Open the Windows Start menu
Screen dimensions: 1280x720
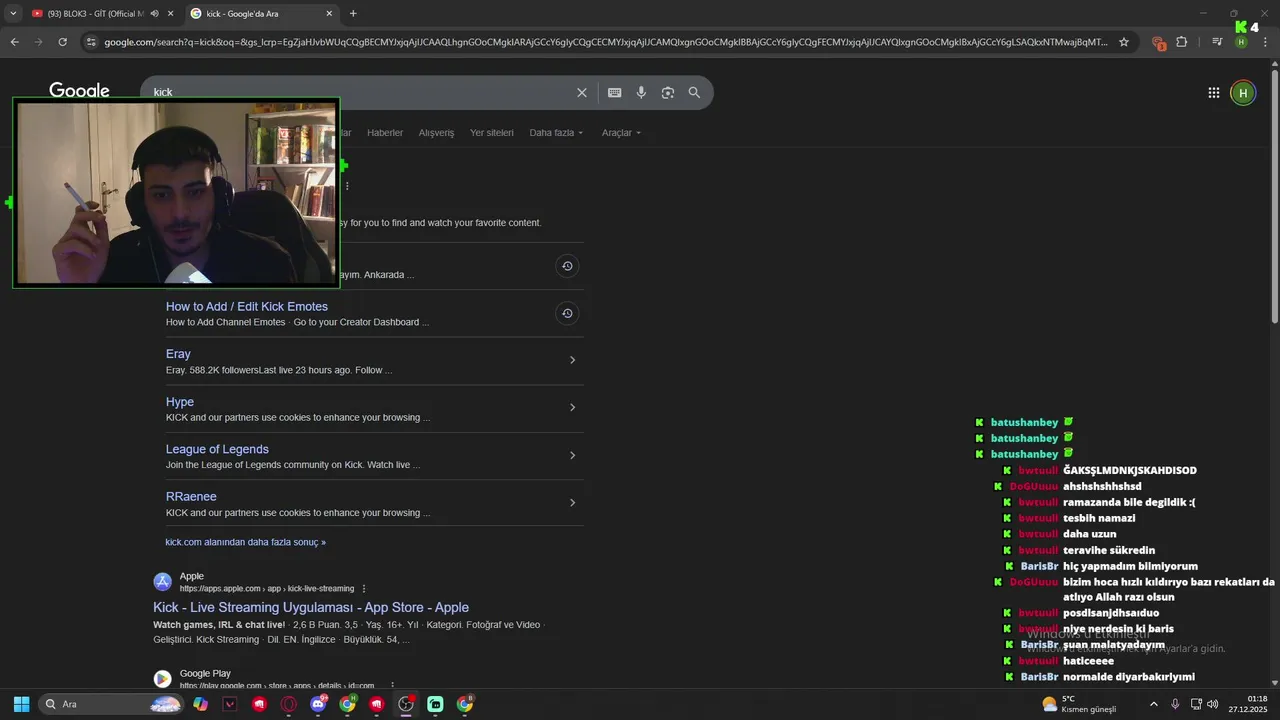coord(21,704)
